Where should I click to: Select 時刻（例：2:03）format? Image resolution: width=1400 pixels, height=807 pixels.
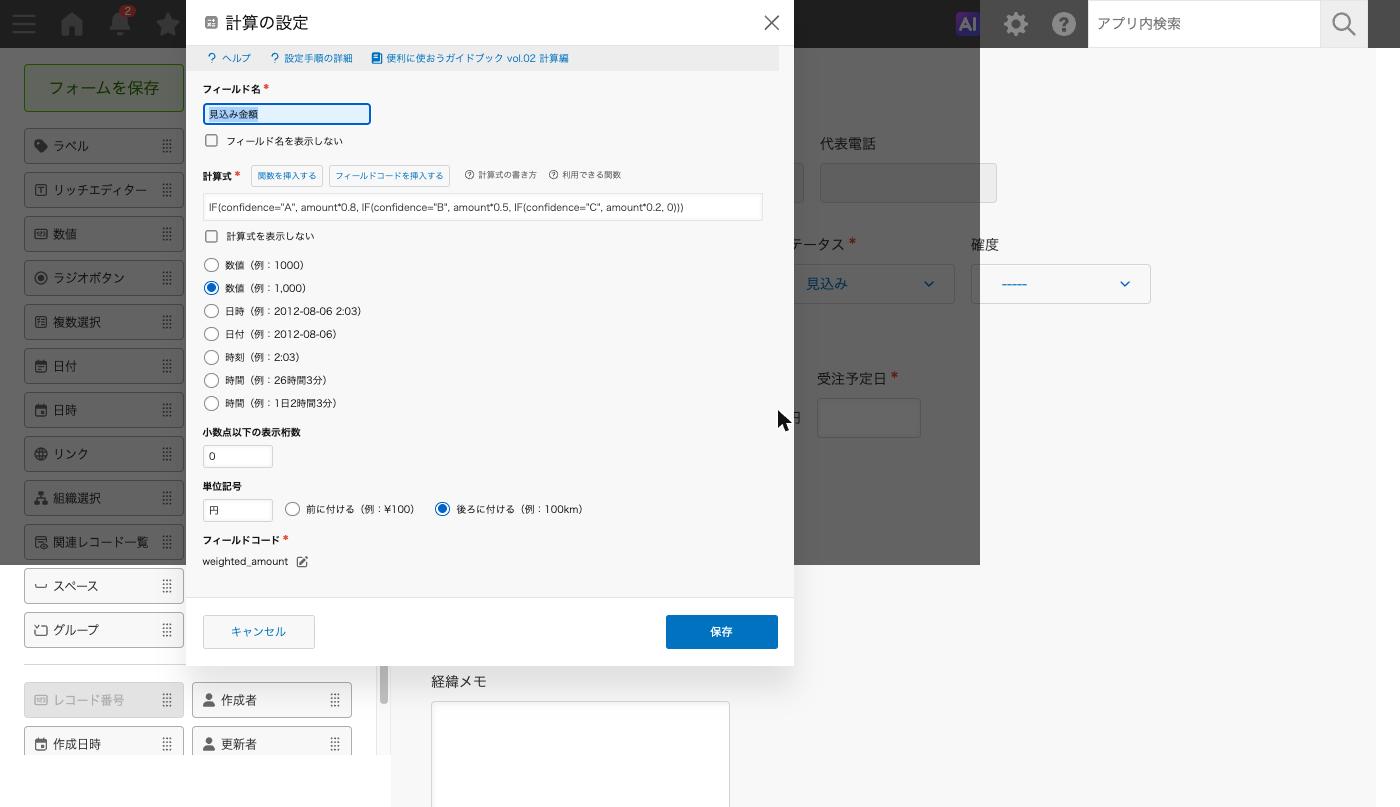coord(211,357)
